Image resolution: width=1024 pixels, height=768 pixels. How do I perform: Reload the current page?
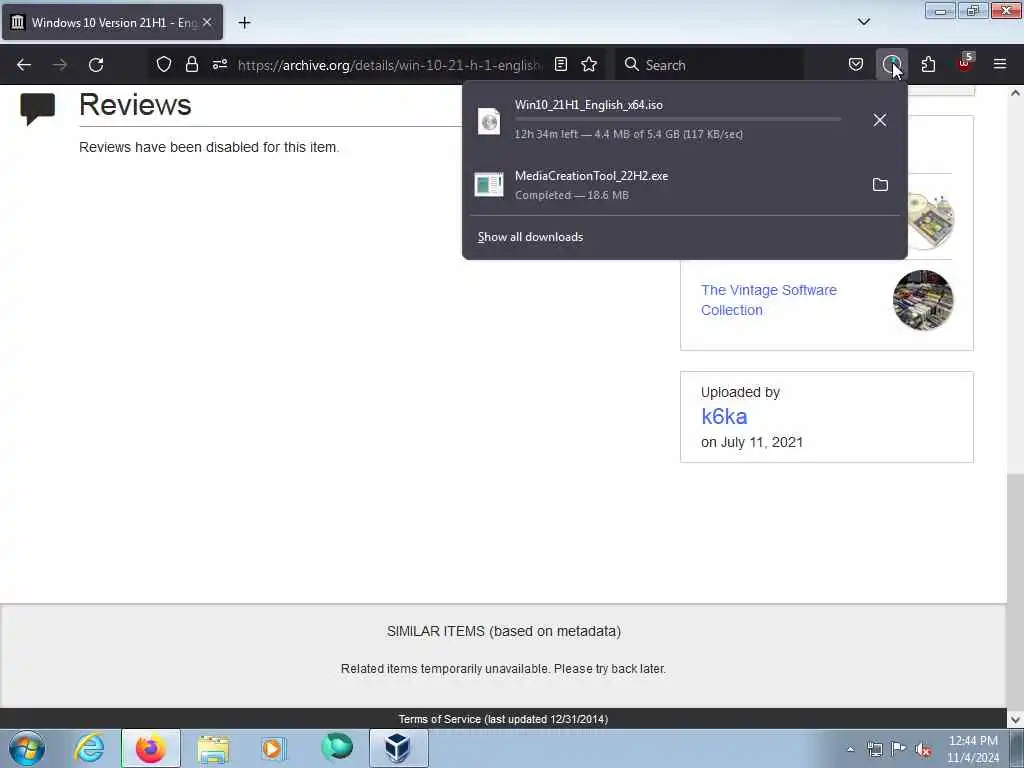tap(96, 65)
